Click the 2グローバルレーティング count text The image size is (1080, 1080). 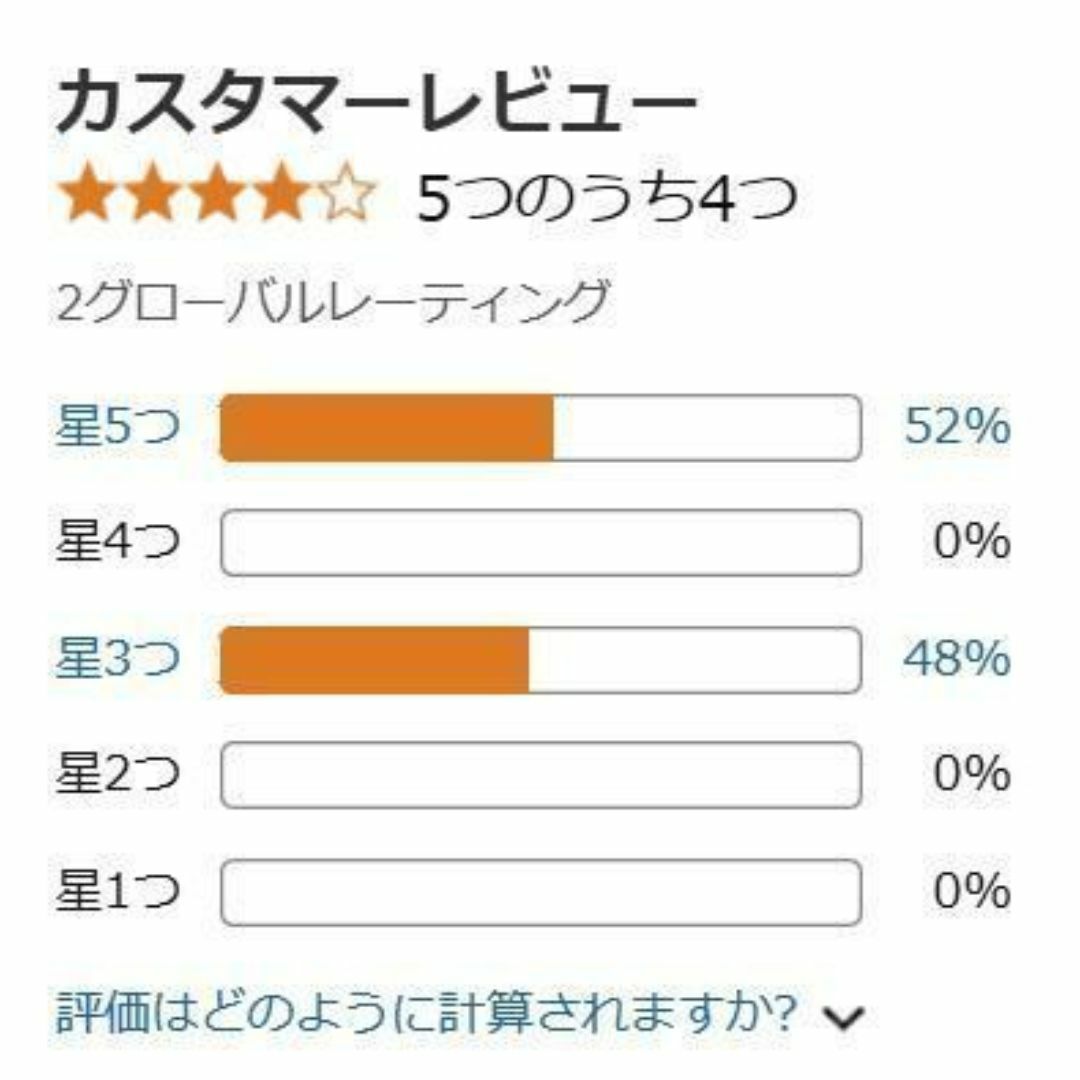click(333, 301)
